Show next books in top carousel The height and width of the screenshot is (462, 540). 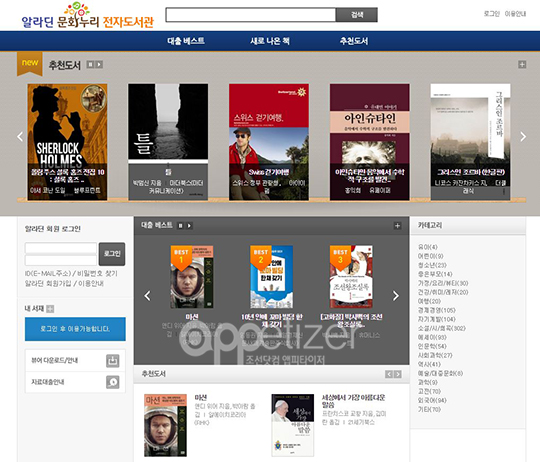[x=523, y=137]
